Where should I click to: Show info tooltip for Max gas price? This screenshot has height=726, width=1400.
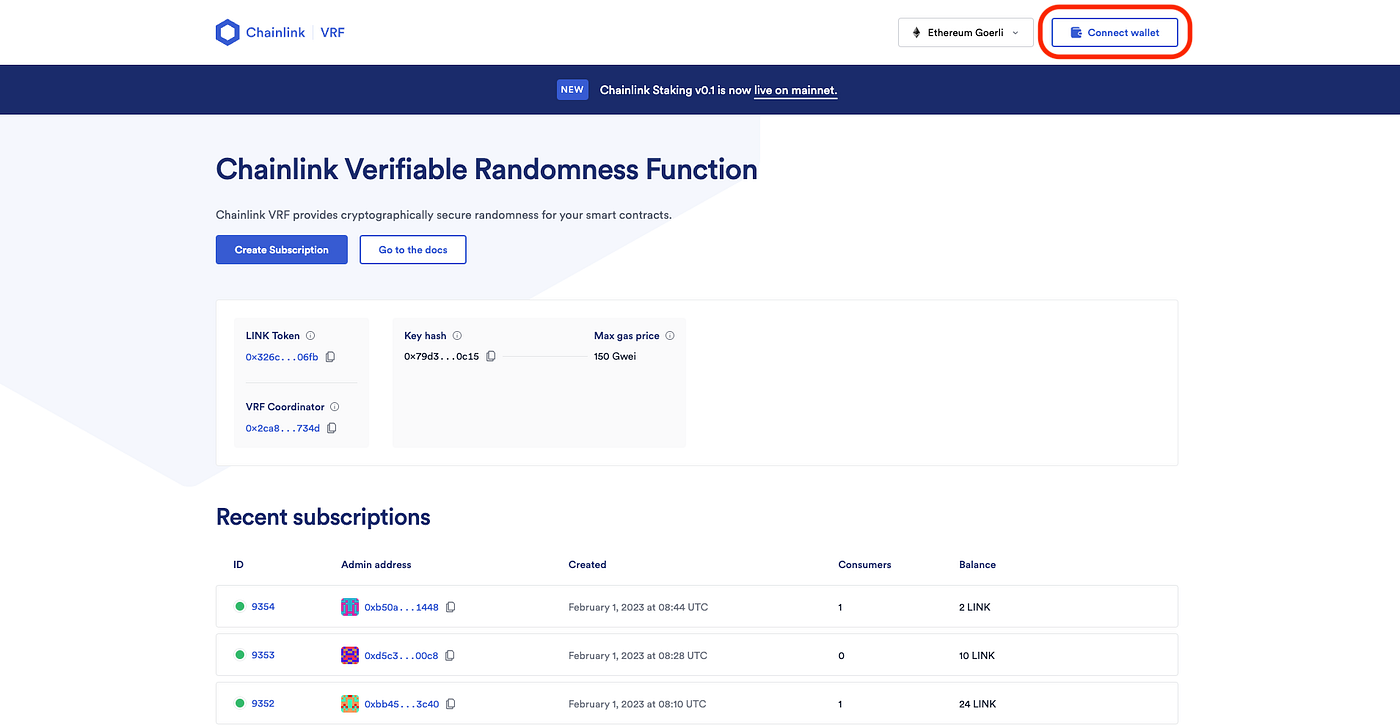[x=670, y=336]
